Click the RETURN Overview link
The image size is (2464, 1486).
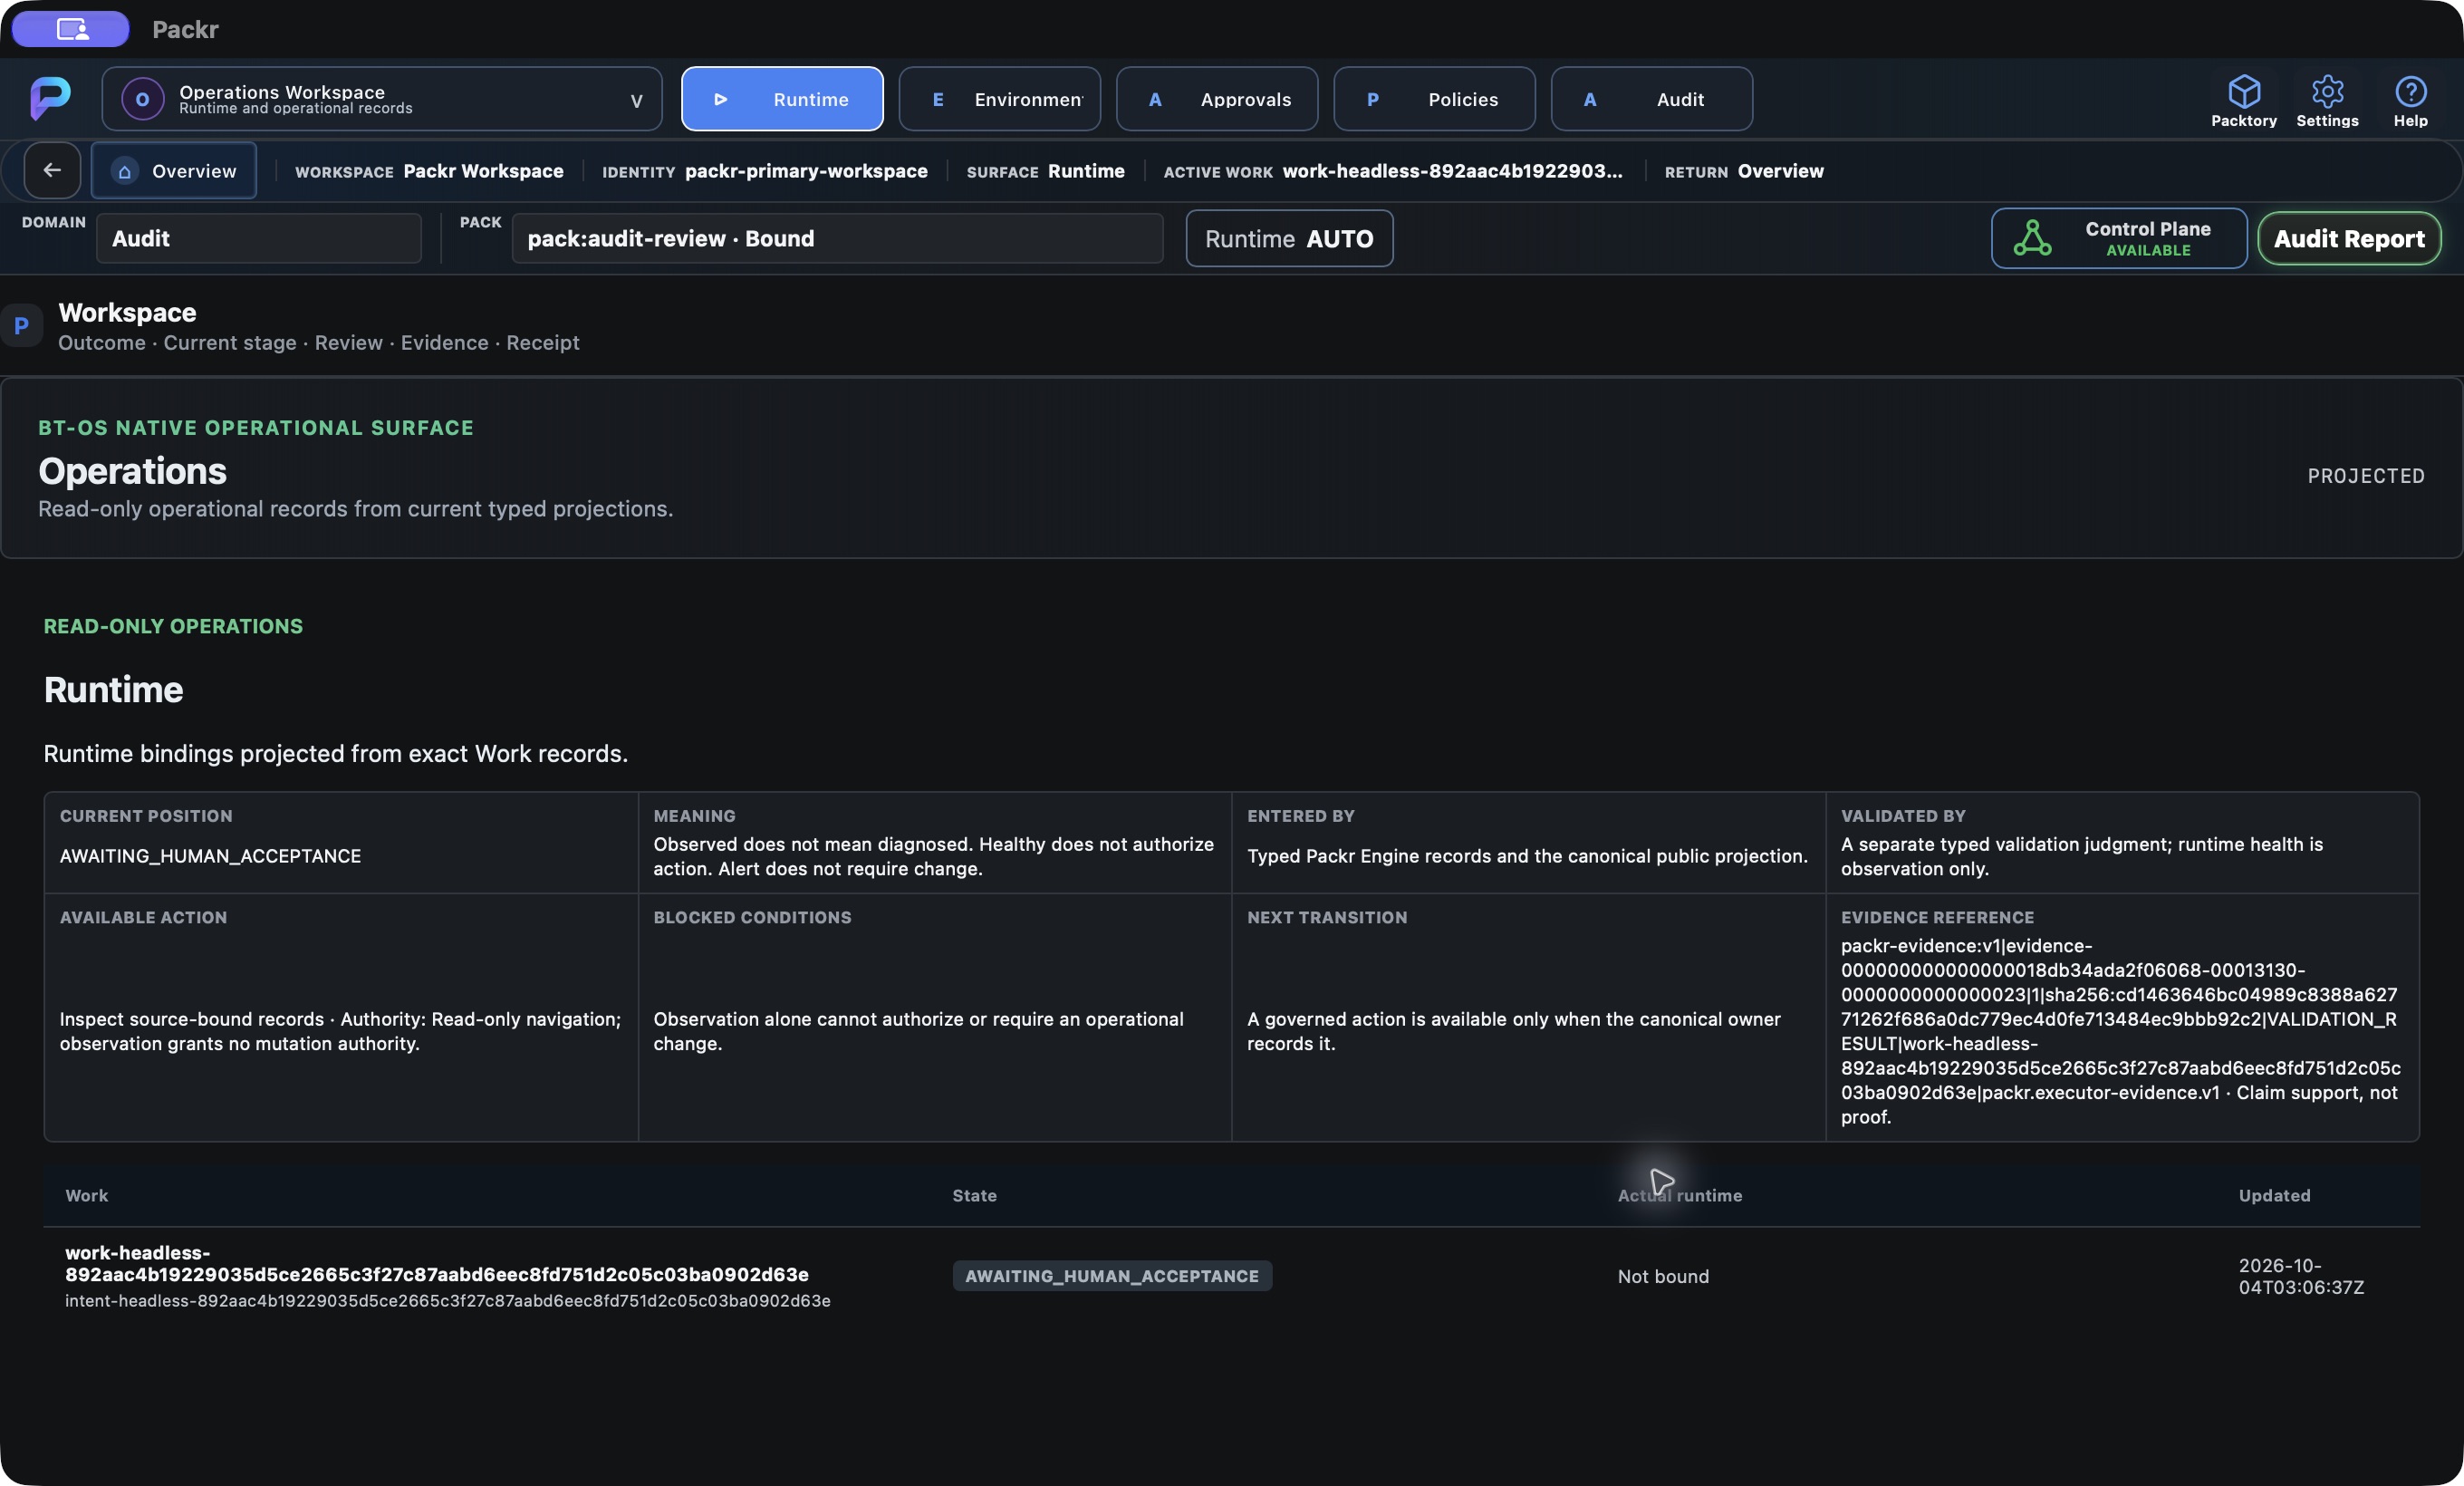click(x=1744, y=171)
